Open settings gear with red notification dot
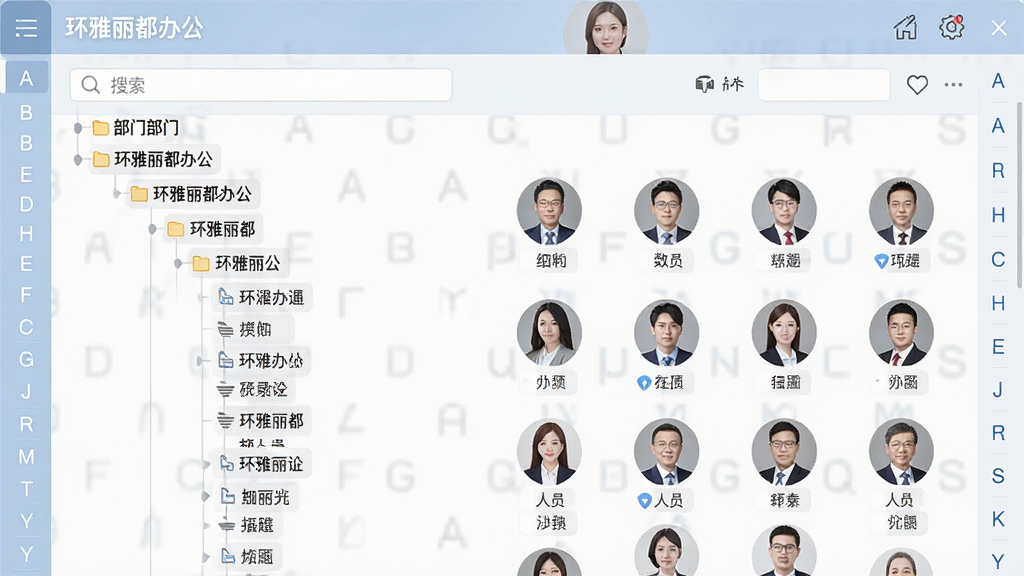1024x576 pixels. [x=952, y=27]
